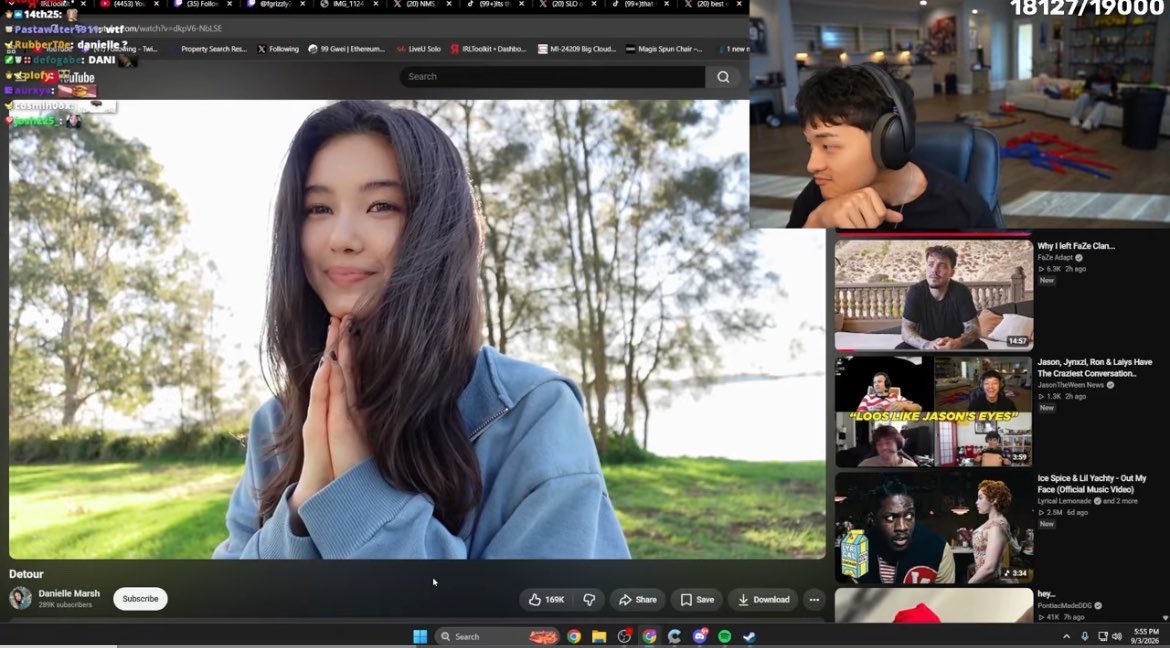Open 'Ice Spice & Lil Yachty - Out My Face' title
The width and height of the screenshot is (1170, 648).
1092,484
